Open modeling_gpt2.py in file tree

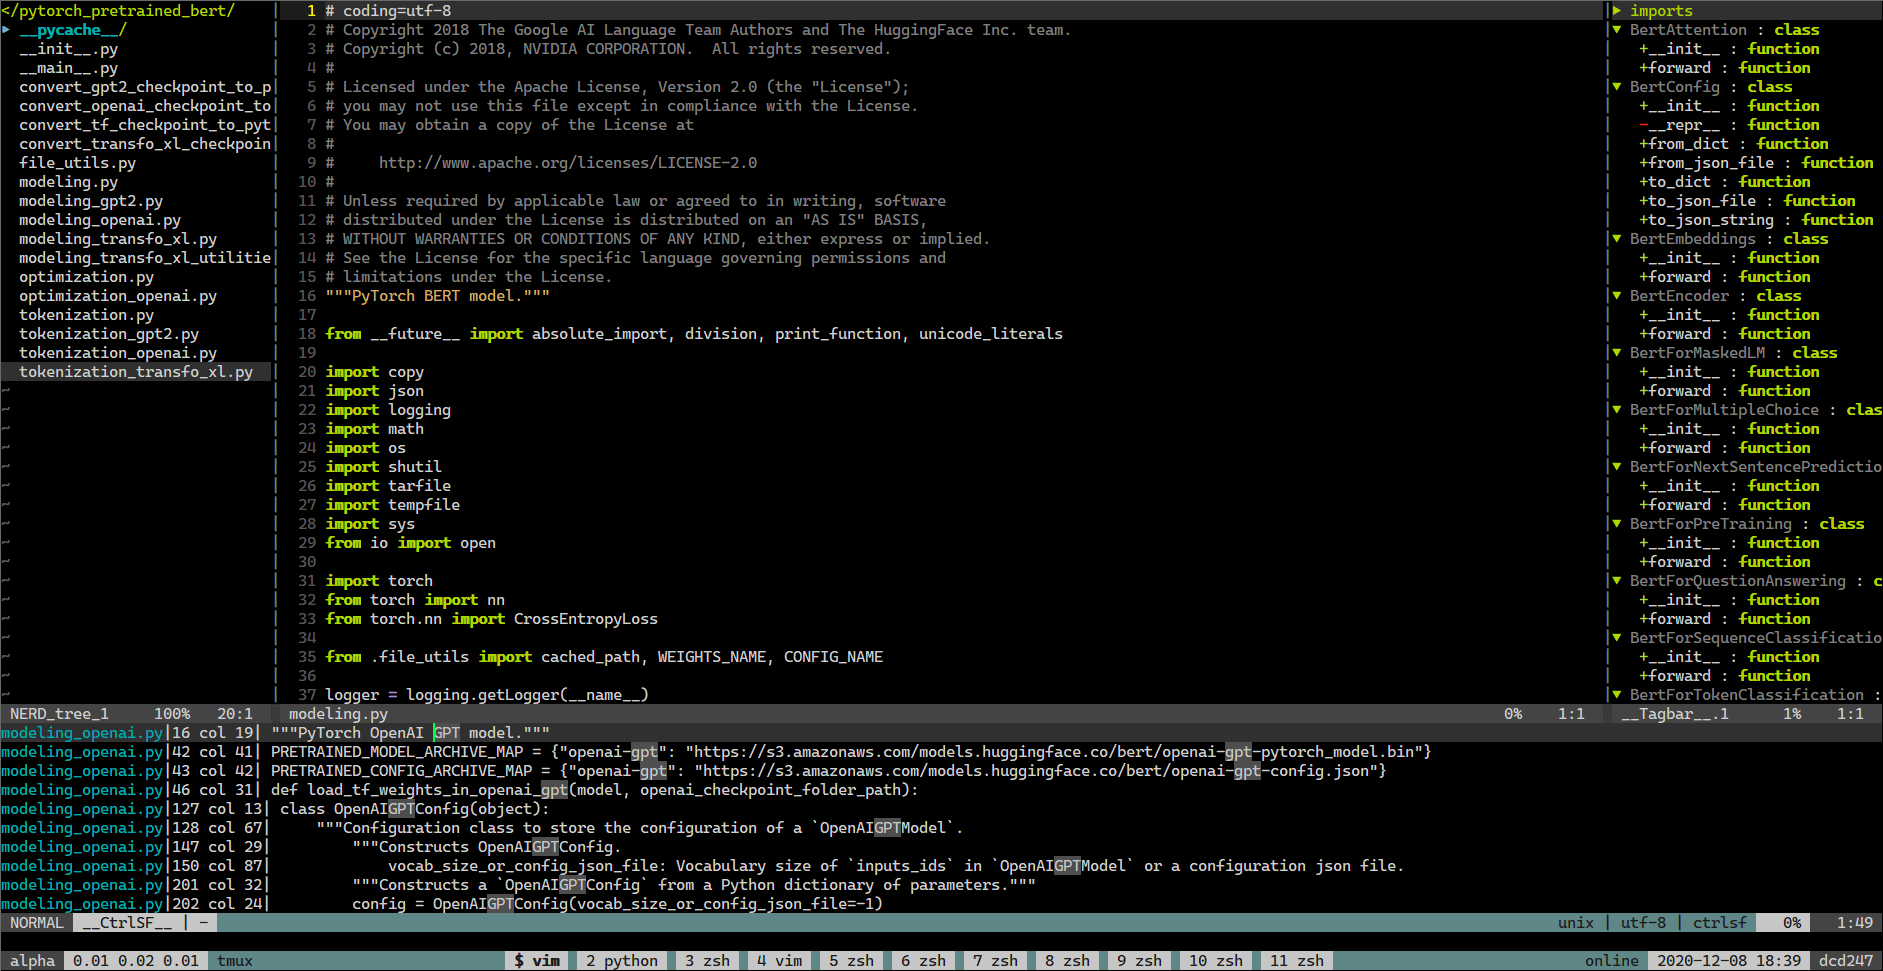[91, 201]
